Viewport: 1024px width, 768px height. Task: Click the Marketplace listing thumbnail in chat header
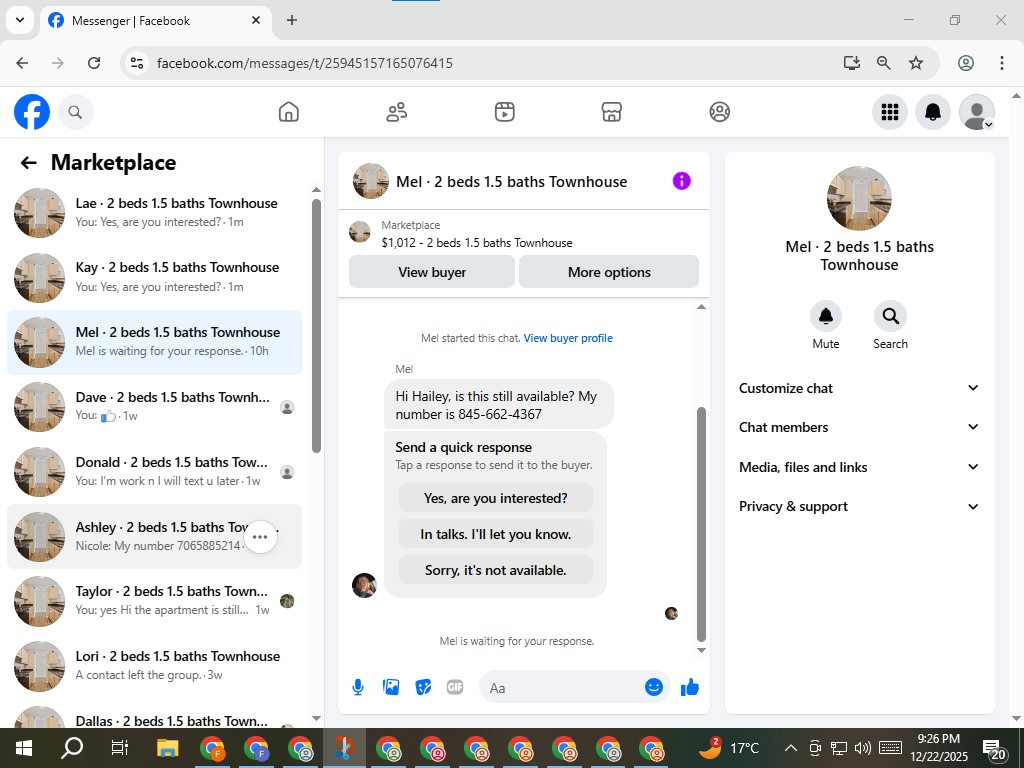360,232
